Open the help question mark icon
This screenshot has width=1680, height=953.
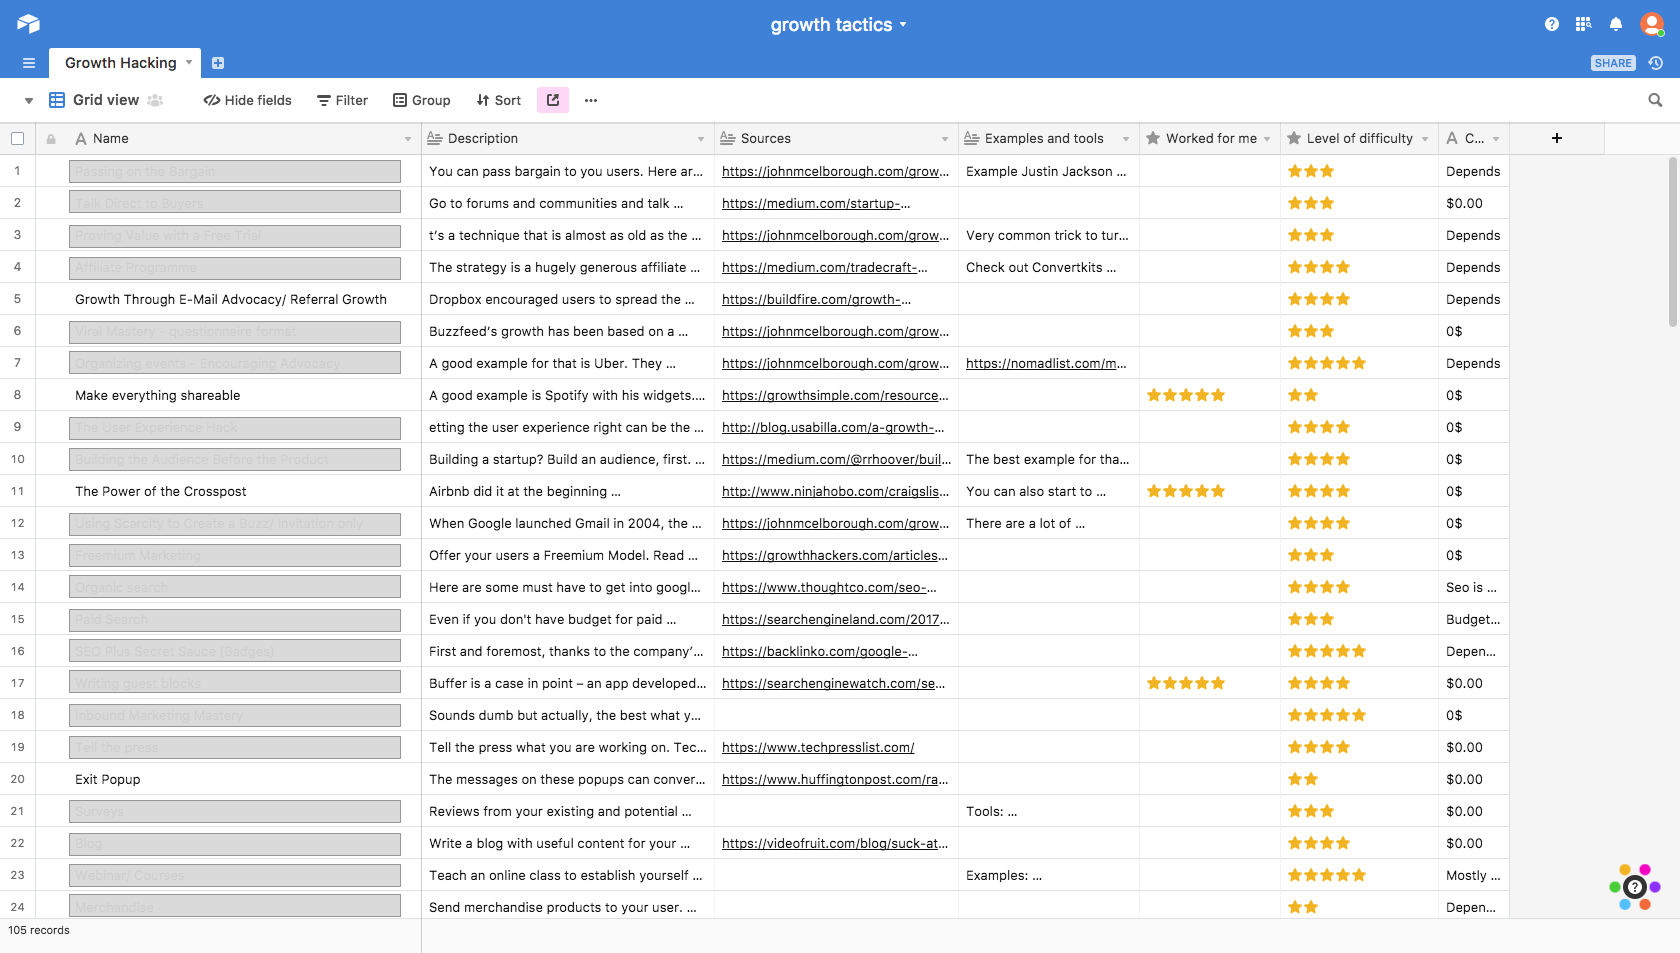[x=1551, y=24]
